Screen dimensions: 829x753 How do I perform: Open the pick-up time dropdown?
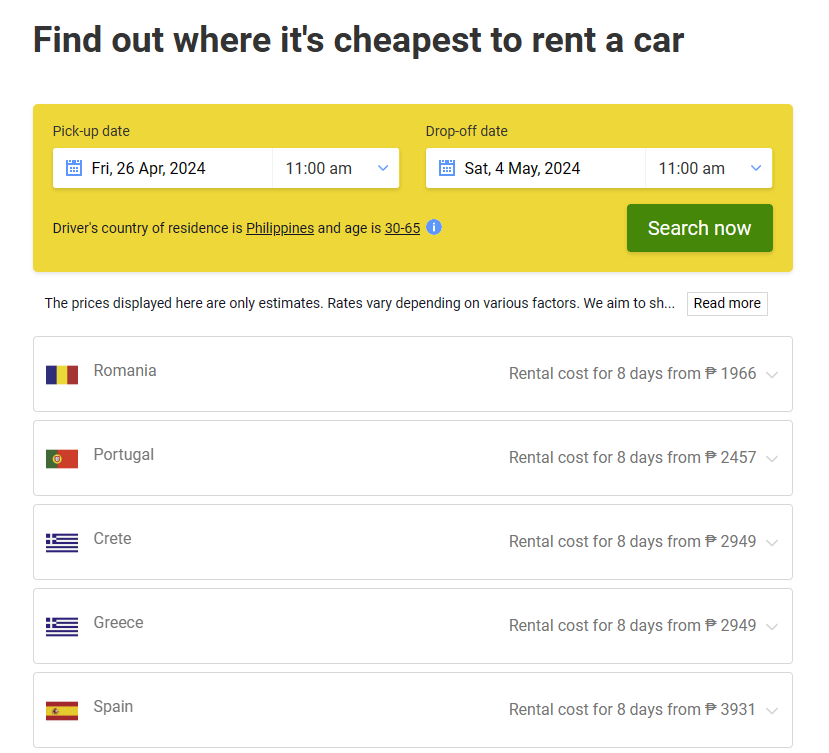[x=336, y=168]
